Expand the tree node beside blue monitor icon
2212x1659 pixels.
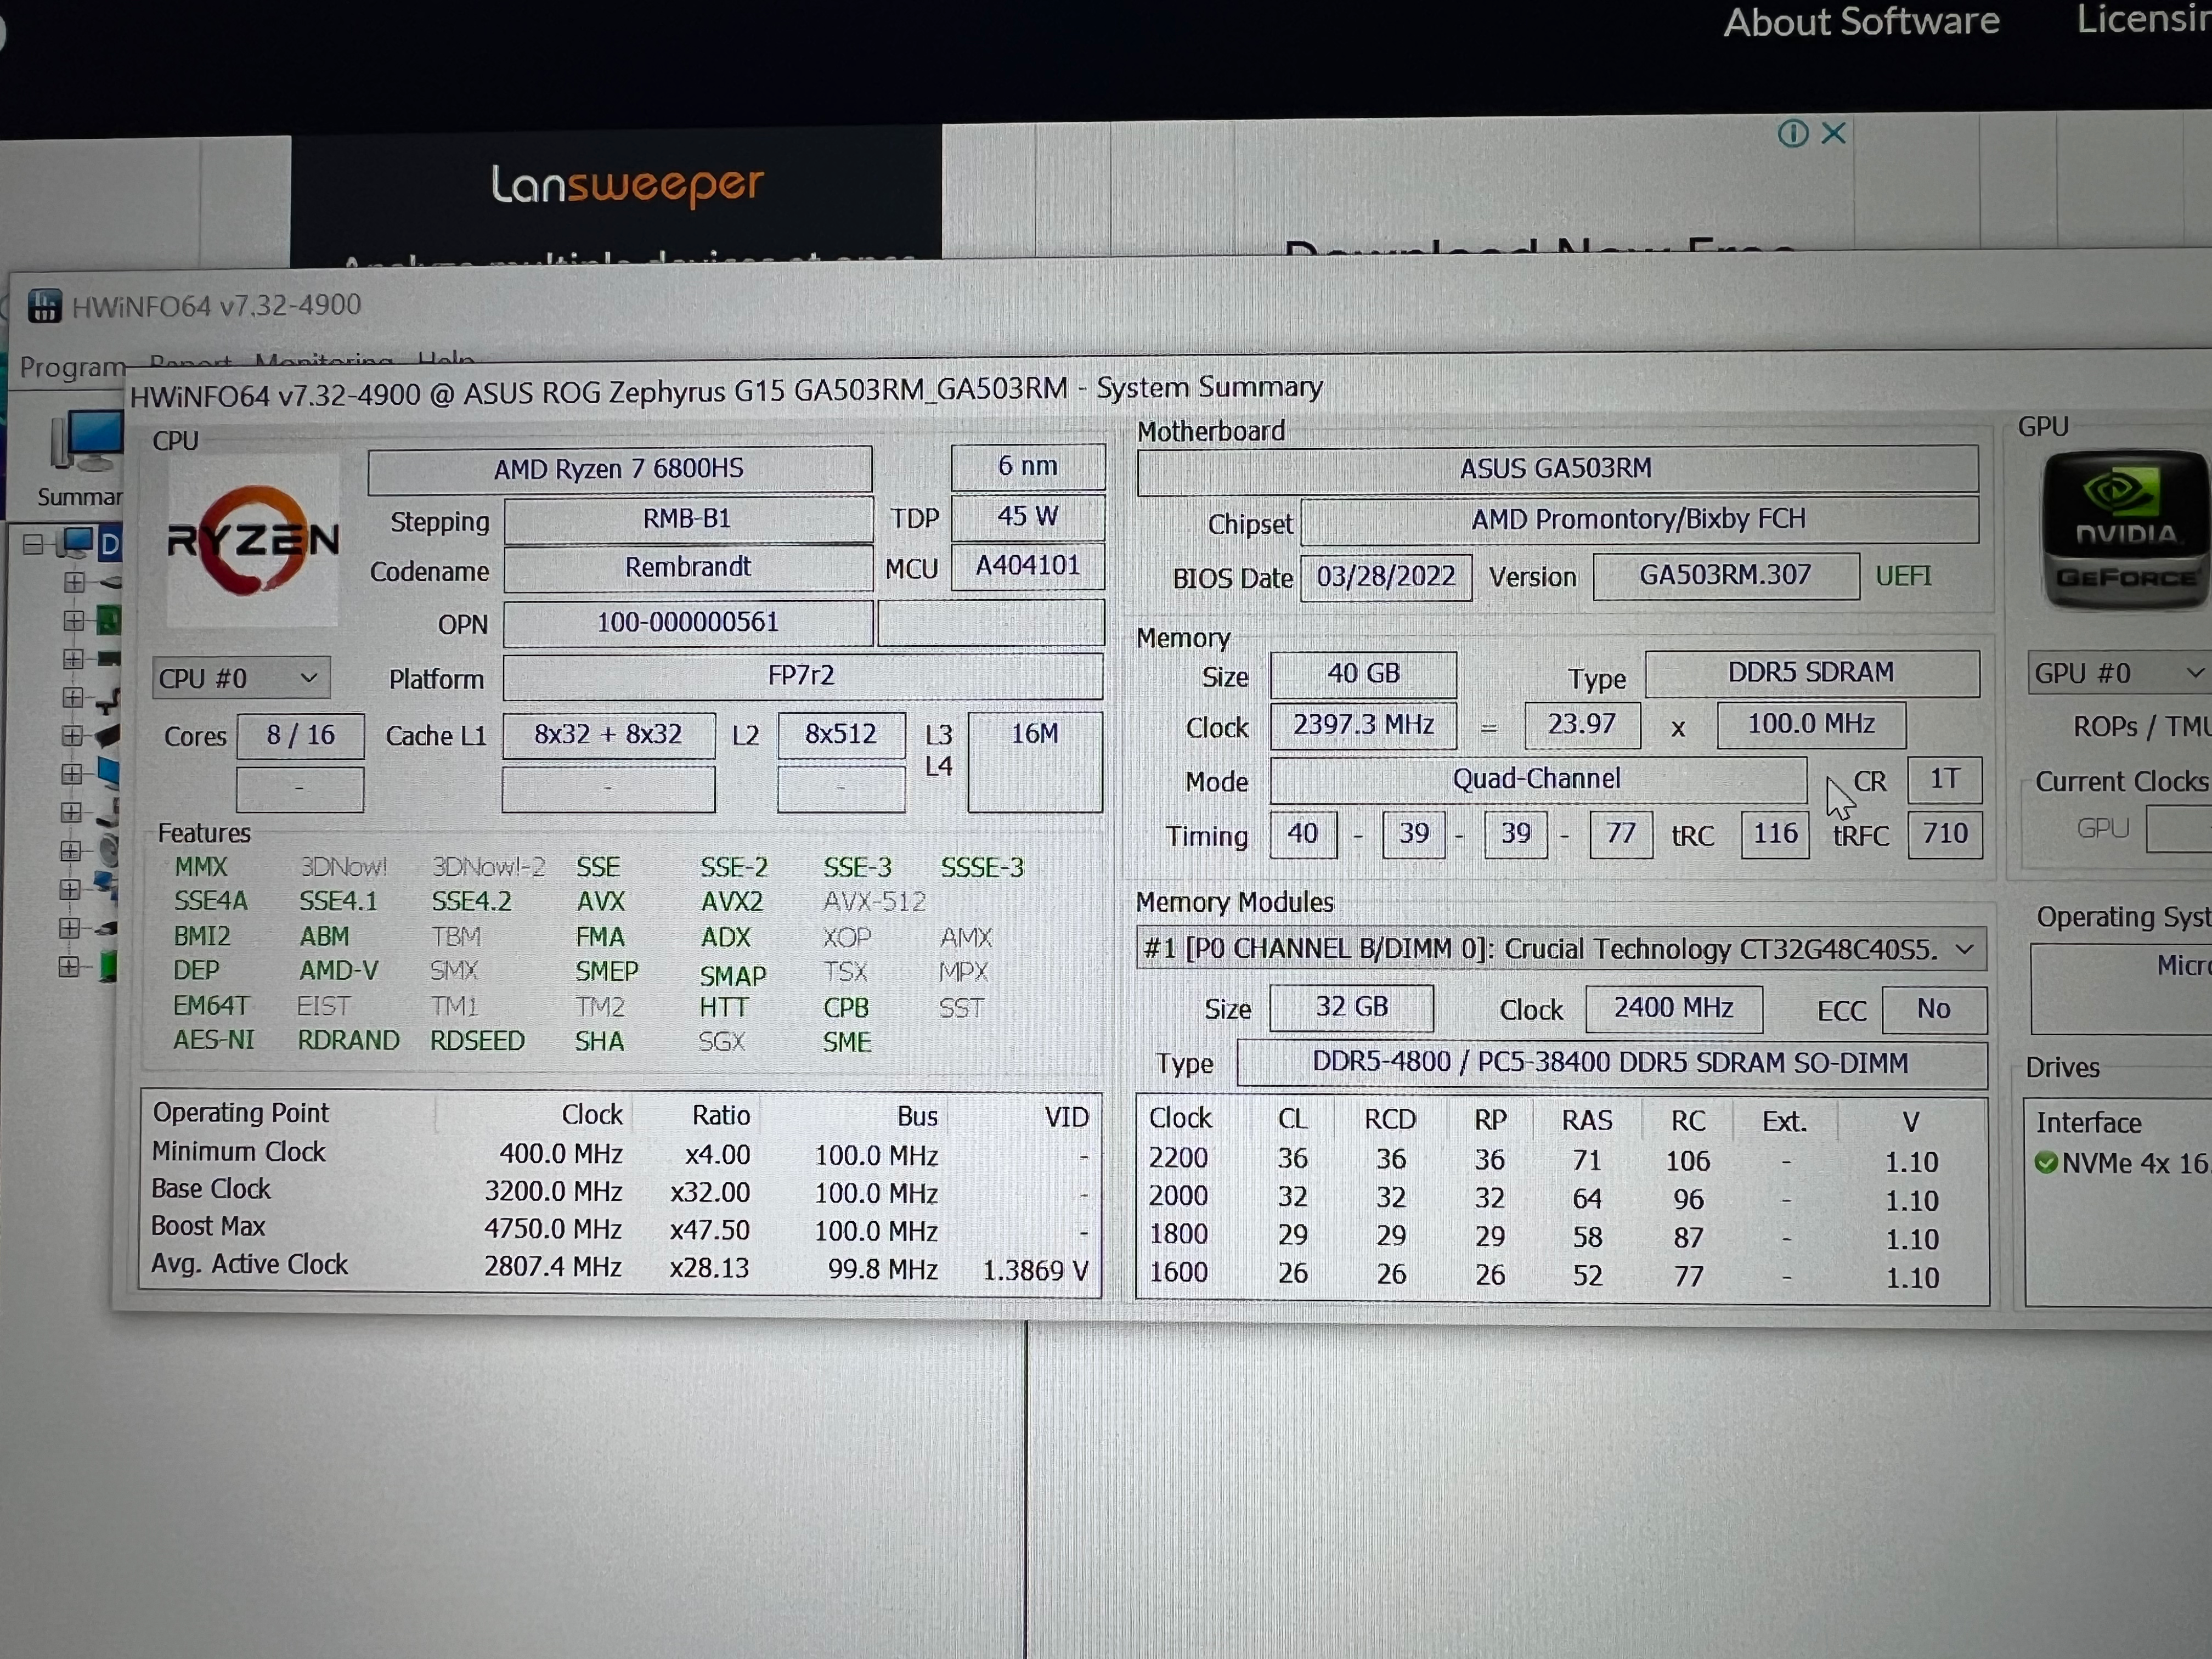(72, 774)
